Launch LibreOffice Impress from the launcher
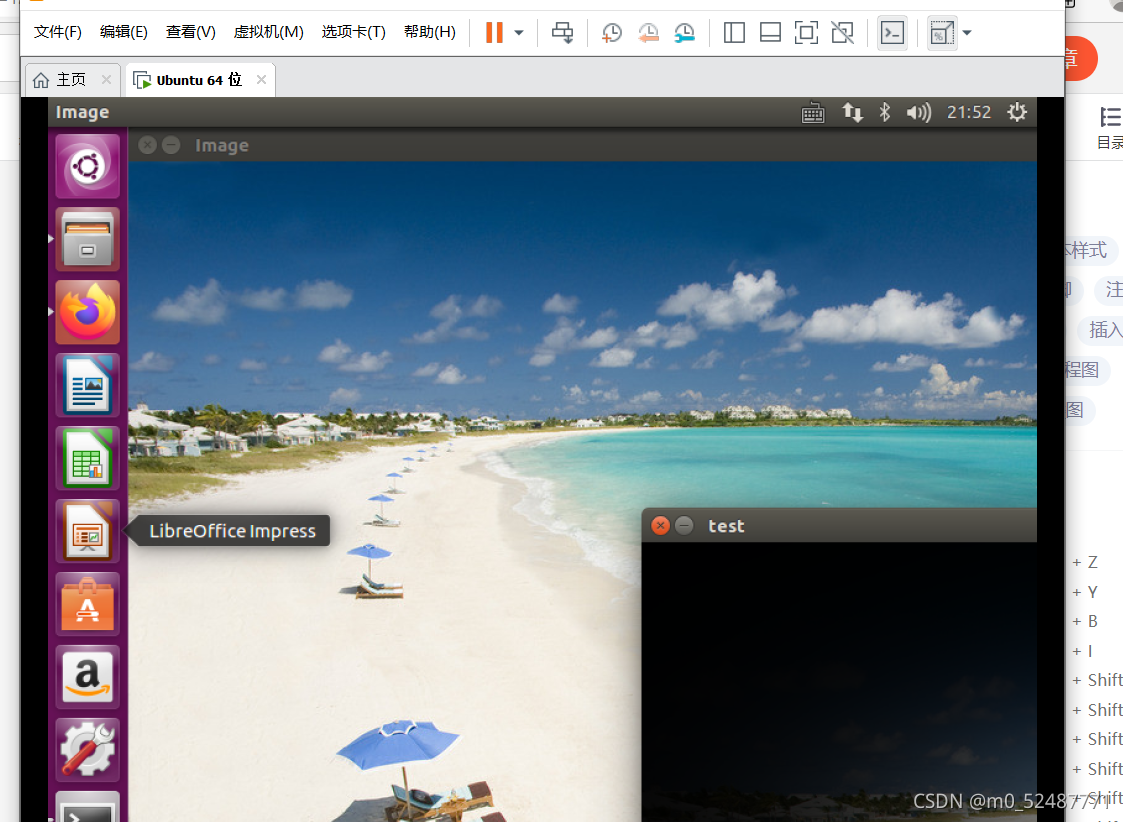 [x=87, y=531]
